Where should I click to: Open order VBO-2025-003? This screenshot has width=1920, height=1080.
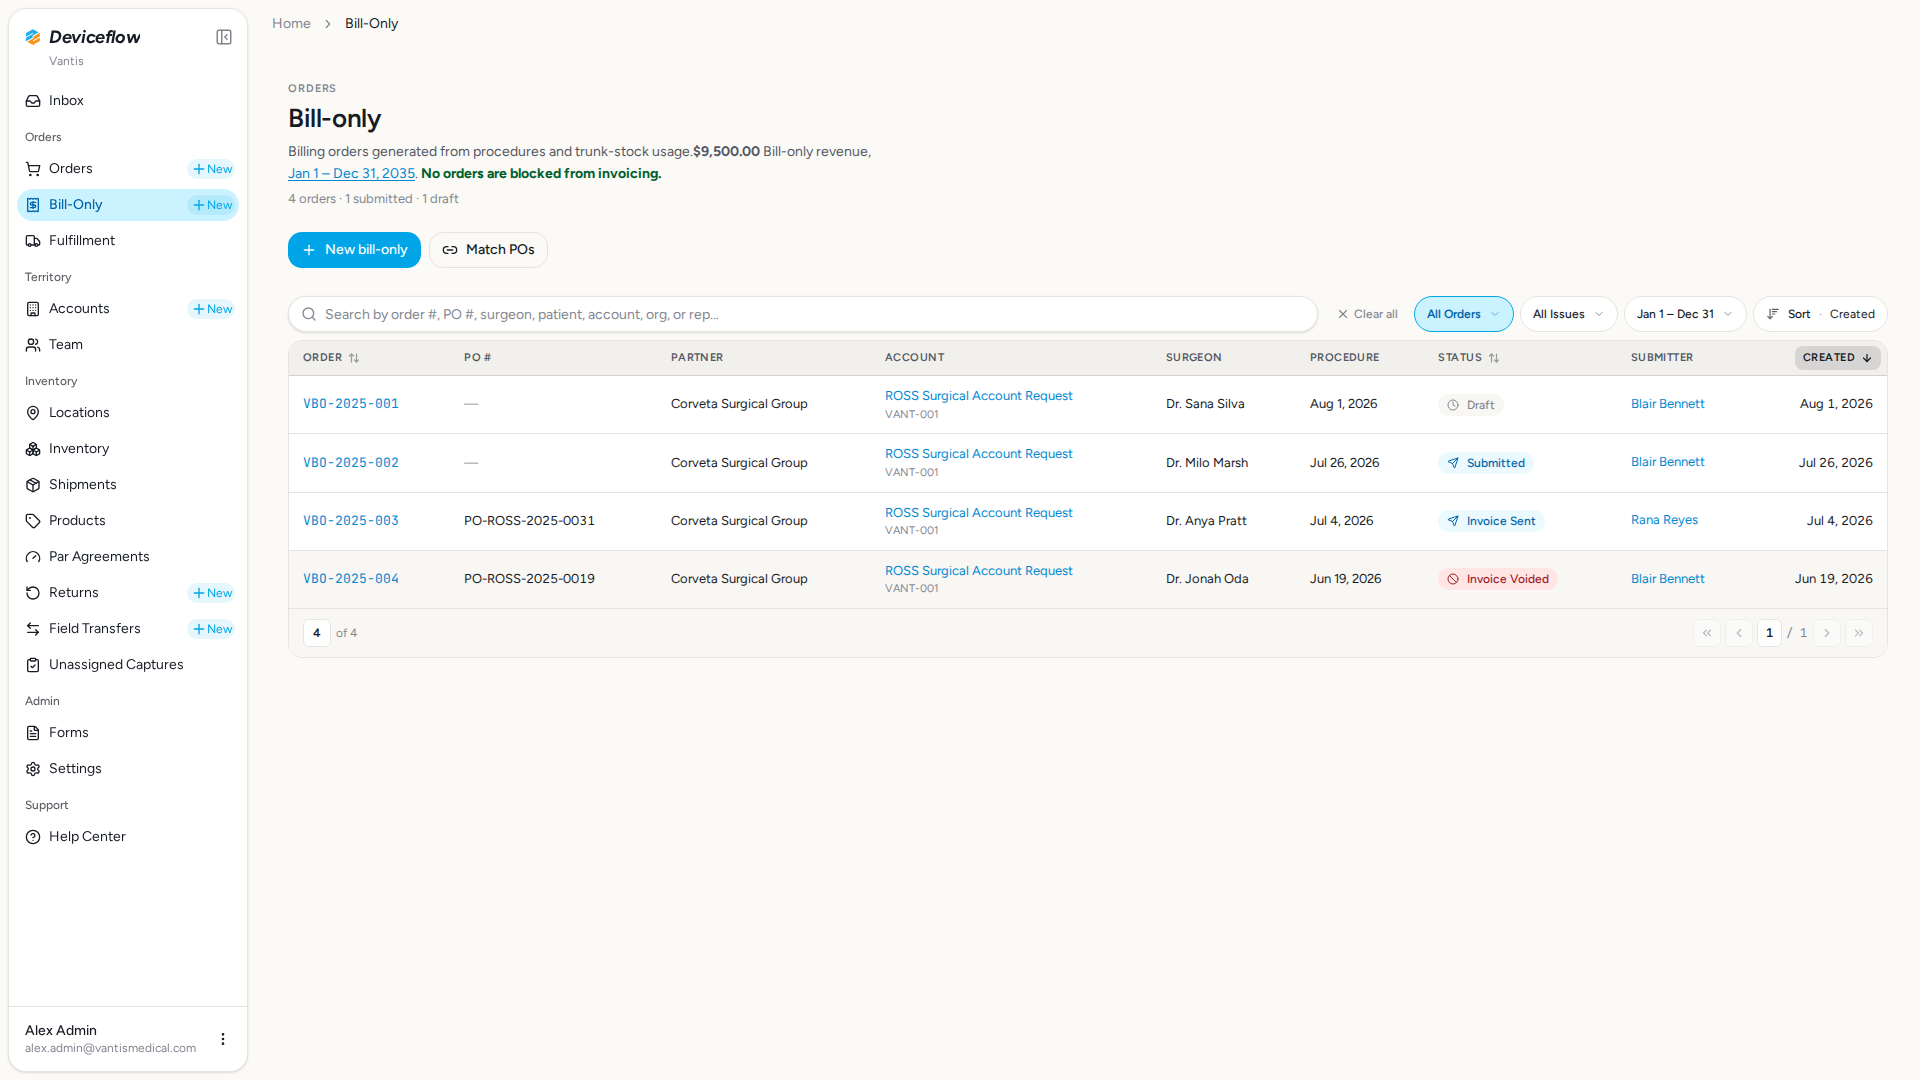coord(351,521)
